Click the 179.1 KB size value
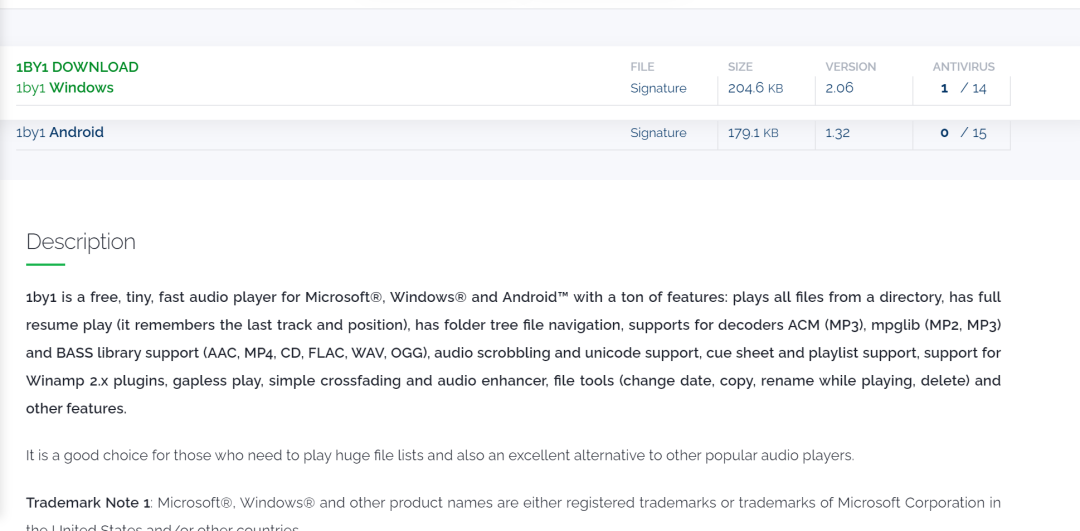 (x=755, y=133)
